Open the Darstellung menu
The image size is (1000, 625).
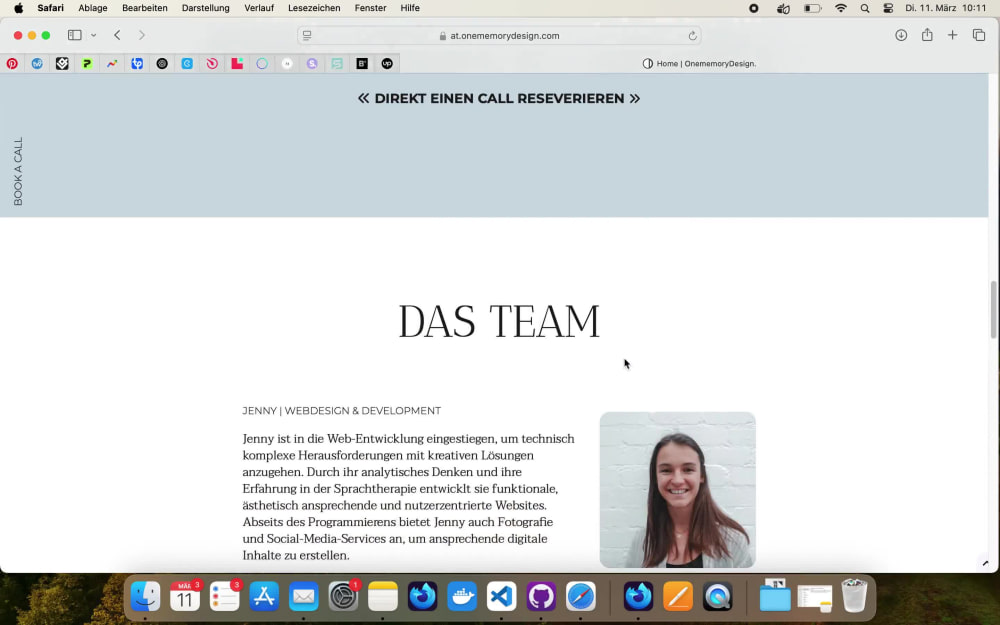[x=205, y=8]
